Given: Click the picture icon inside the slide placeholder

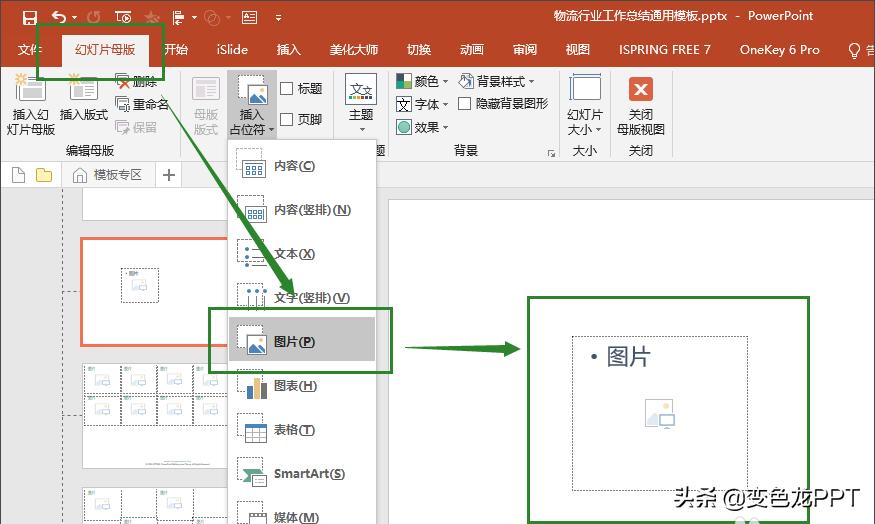Looking at the screenshot, I should pyautogui.click(x=660, y=414).
